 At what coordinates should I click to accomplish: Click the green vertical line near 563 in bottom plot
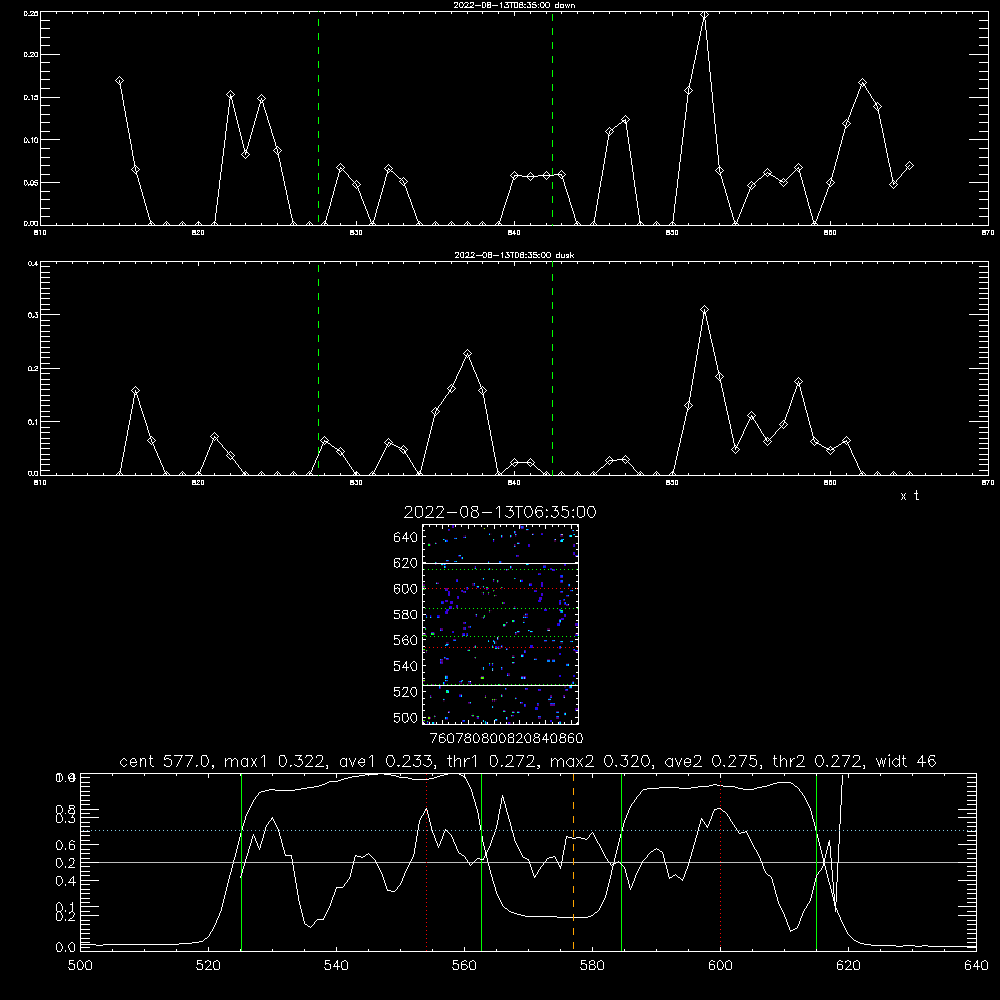[482, 862]
